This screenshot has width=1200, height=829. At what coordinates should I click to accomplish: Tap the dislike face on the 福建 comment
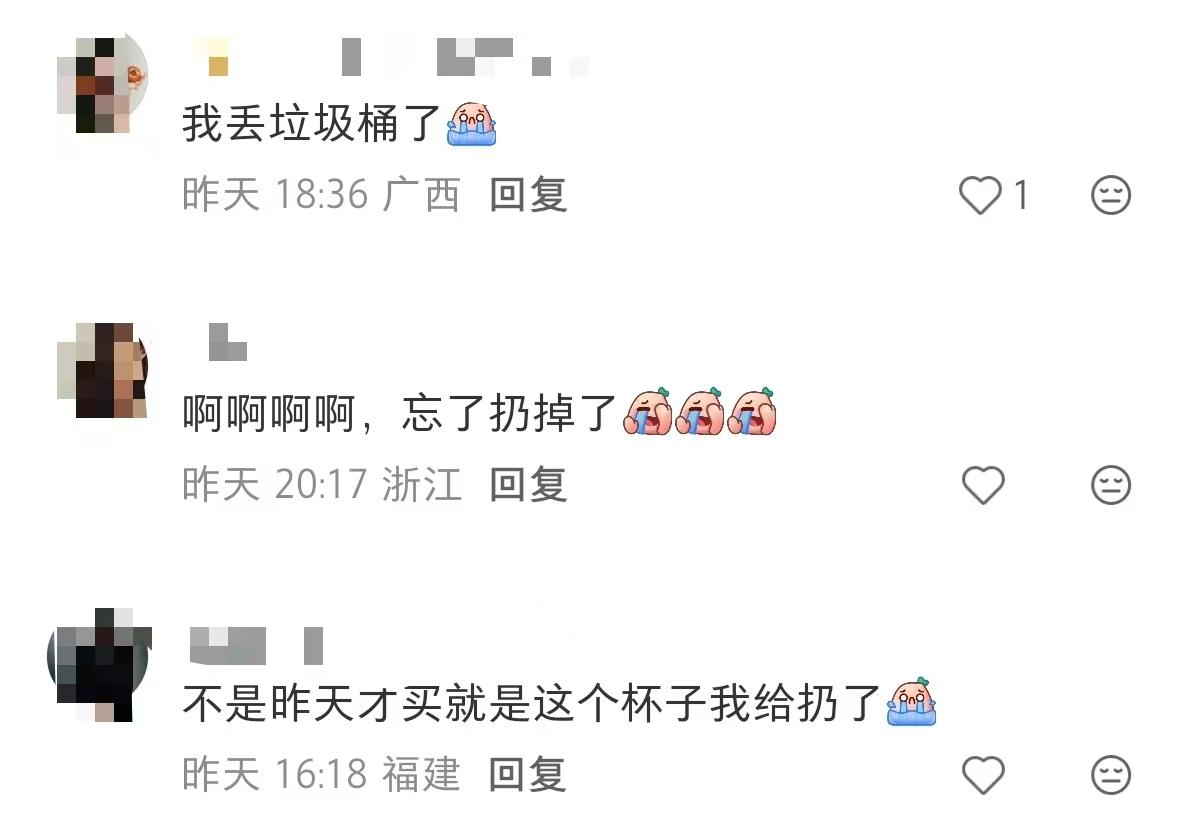1110,775
